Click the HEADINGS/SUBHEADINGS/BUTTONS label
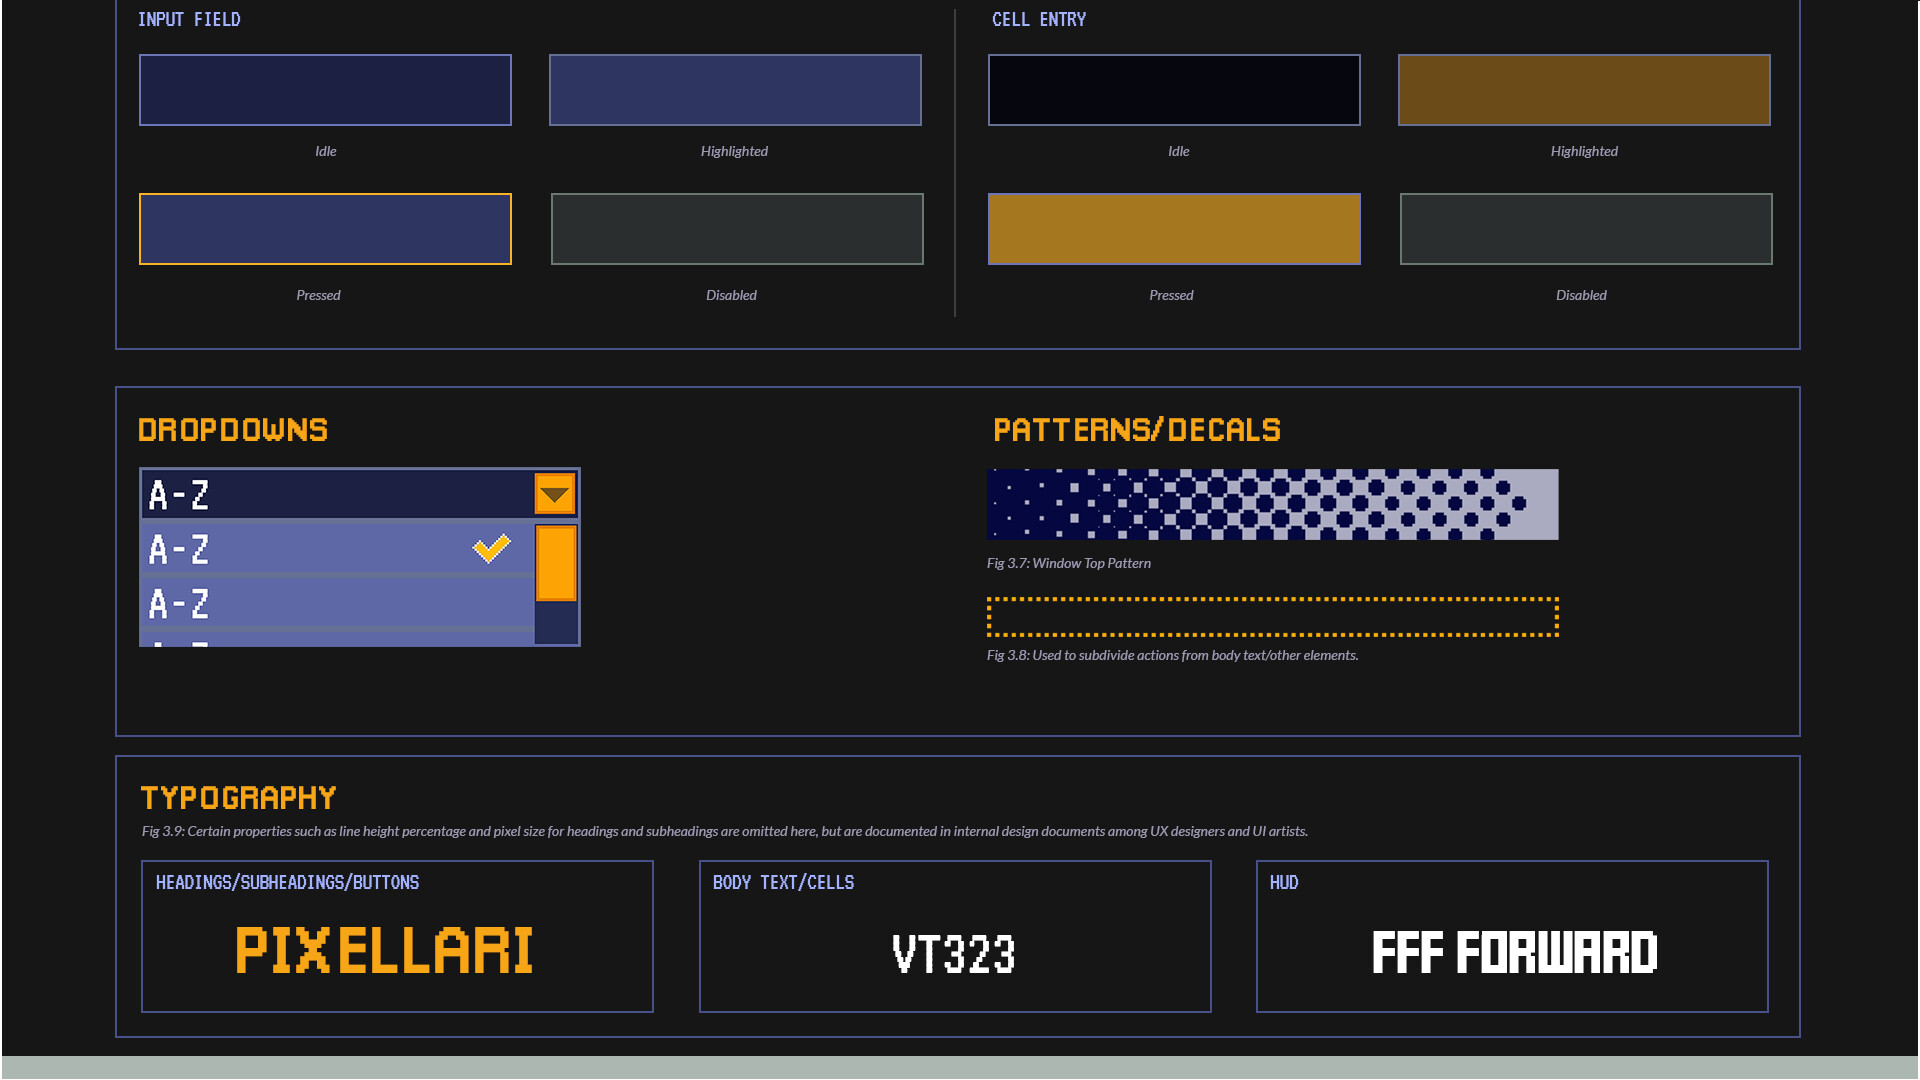Screen dimensions: 1920x1080 coord(287,882)
